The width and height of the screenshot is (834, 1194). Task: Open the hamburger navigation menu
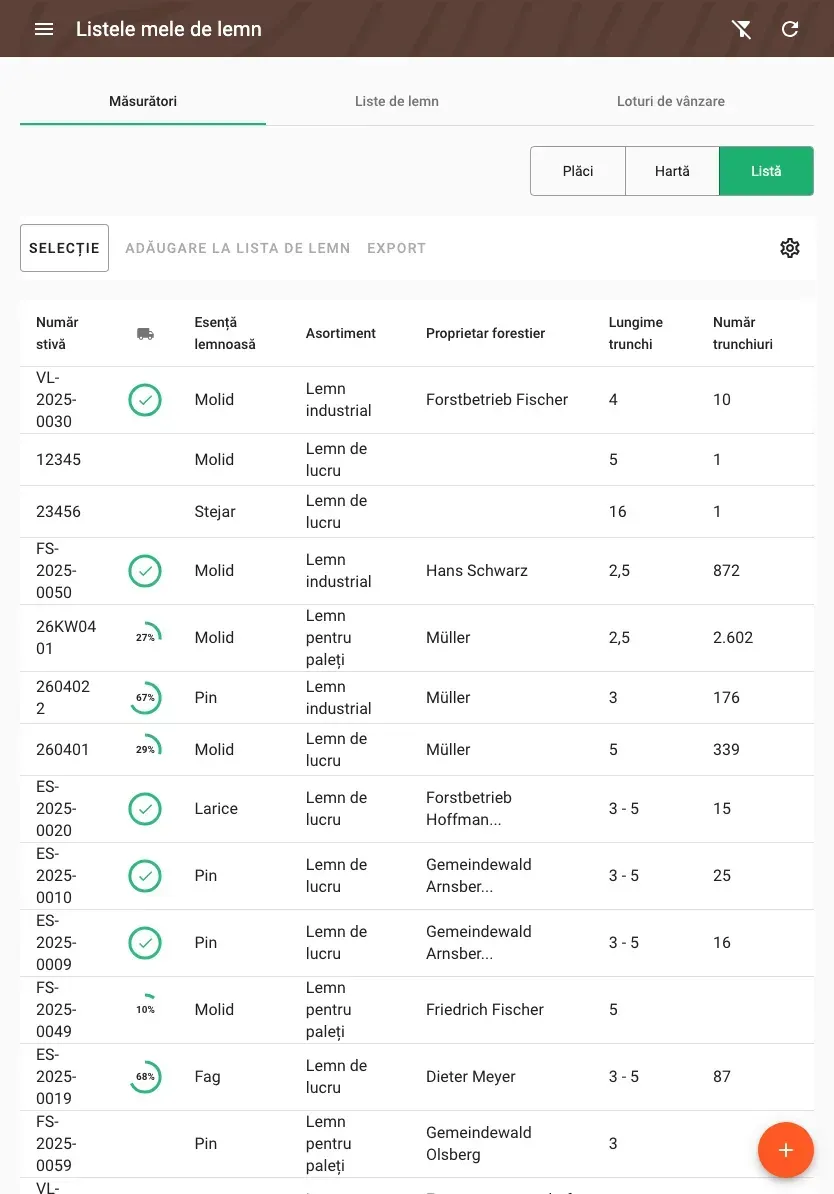tap(44, 29)
